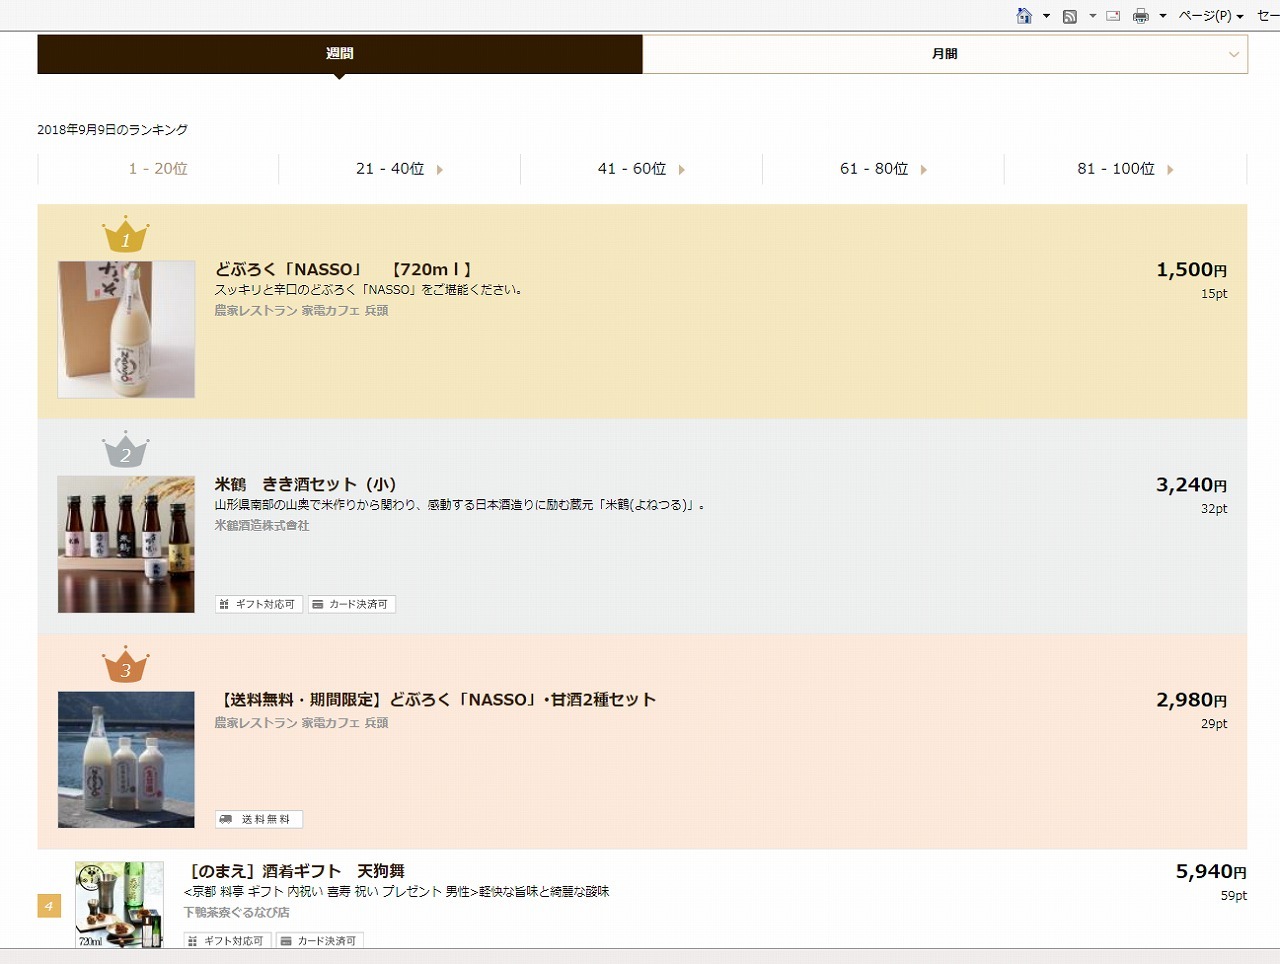1280x964 pixels.
Task: Click the 29pt points label
Action: click(1214, 724)
